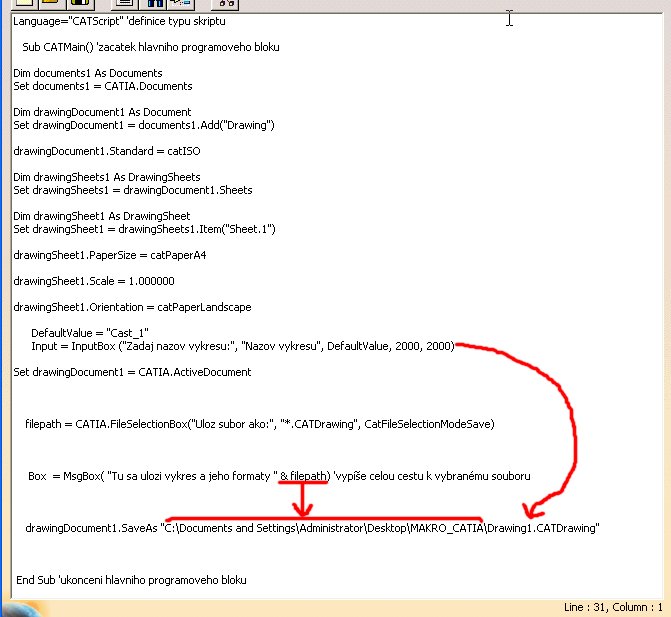Image resolution: width=671 pixels, height=617 pixels.
Task: Click the documents1.Add("Drawing") line
Action: tap(144, 125)
